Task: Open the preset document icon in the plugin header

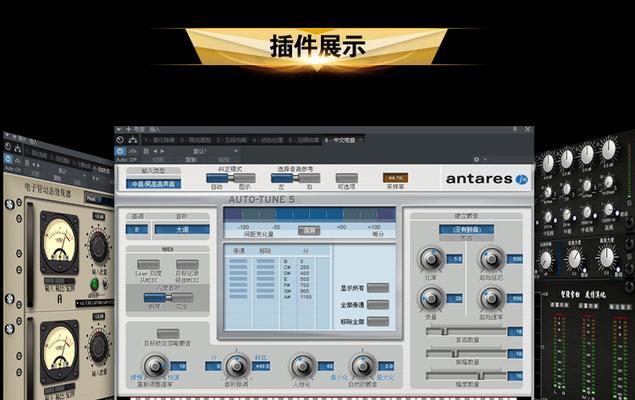Action: pyautogui.click(x=146, y=151)
